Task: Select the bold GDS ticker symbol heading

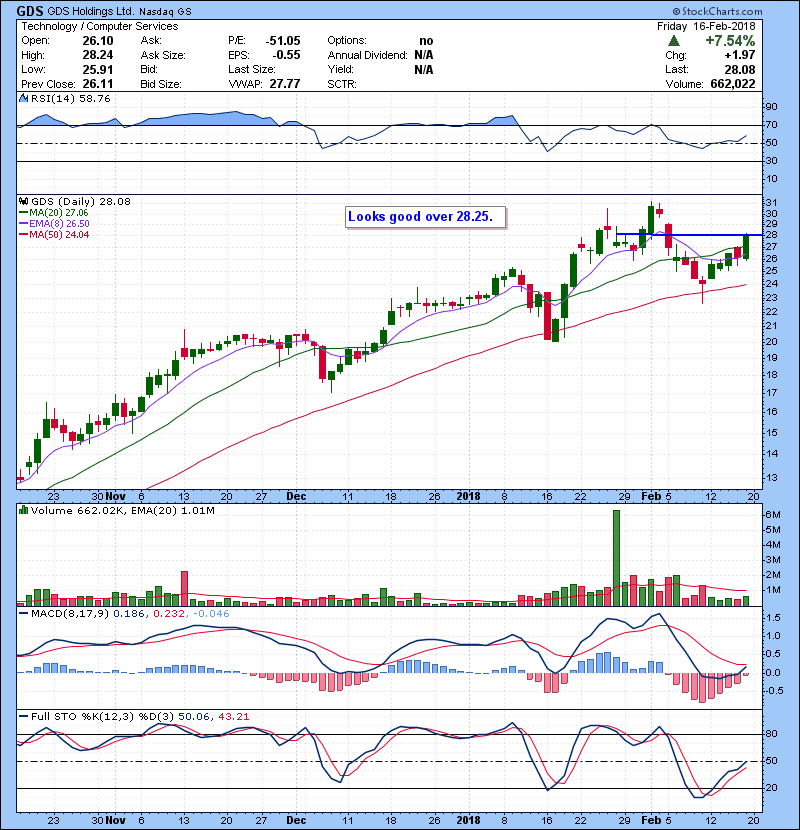Action: coord(30,11)
